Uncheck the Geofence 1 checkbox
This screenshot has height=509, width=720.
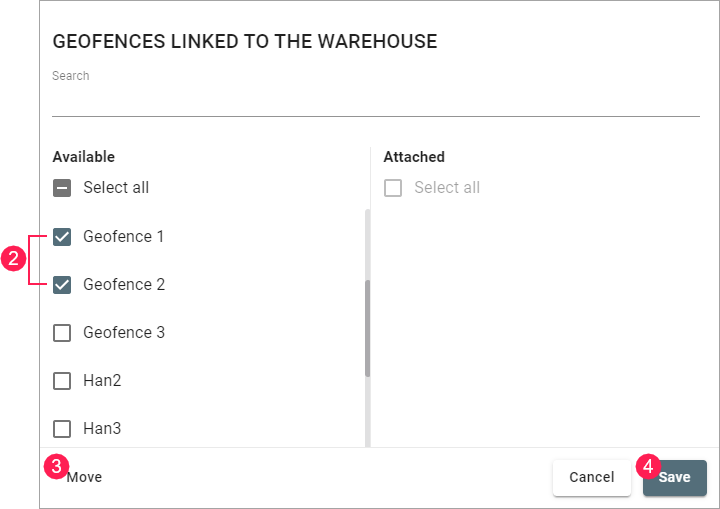tap(62, 237)
